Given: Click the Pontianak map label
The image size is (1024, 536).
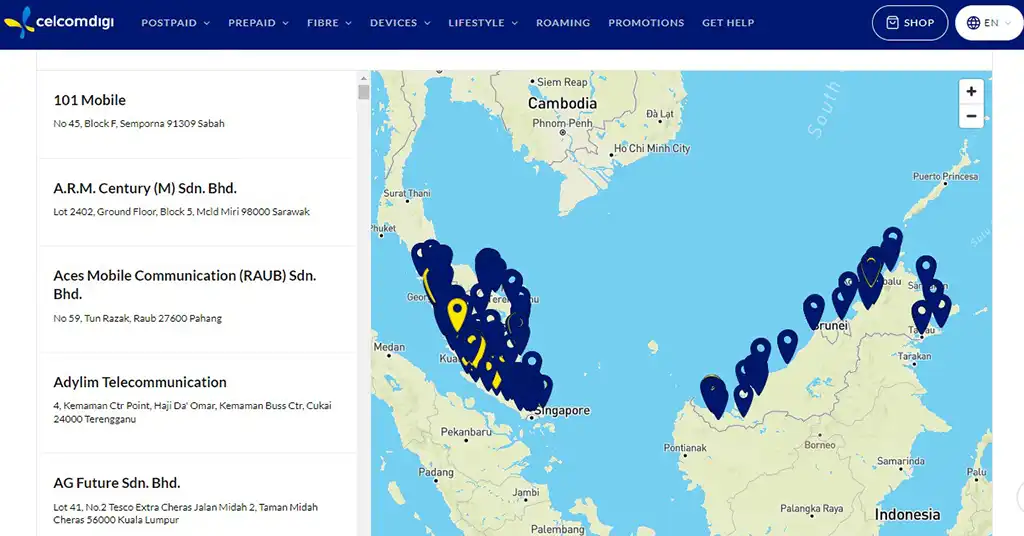Looking at the screenshot, I should tap(685, 448).
